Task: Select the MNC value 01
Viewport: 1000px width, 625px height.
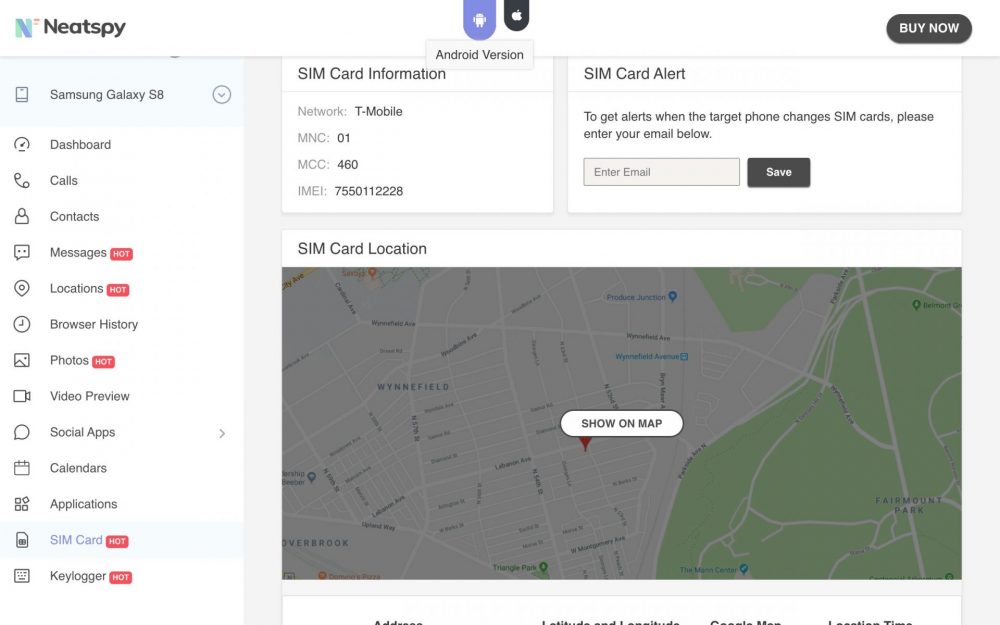Action: (344, 138)
